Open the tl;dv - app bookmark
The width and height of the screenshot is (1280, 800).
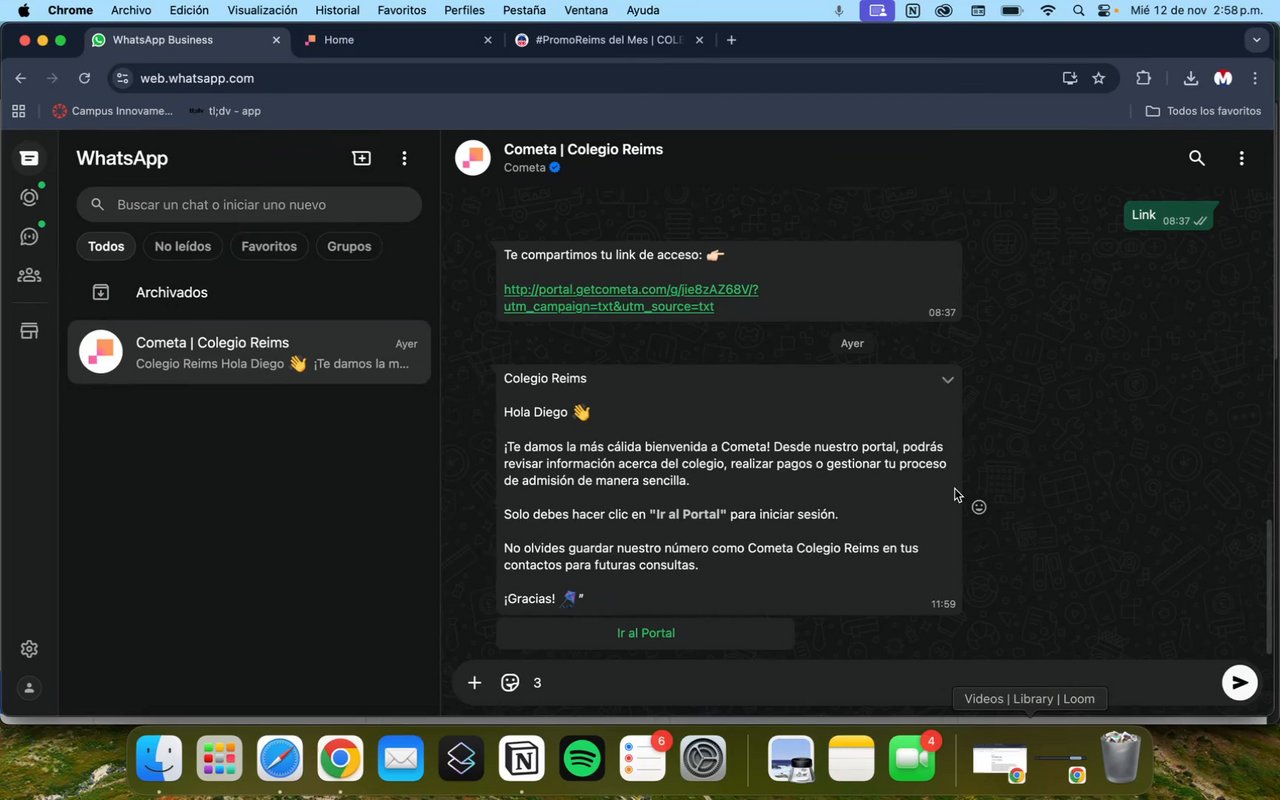click(x=225, y=111)
